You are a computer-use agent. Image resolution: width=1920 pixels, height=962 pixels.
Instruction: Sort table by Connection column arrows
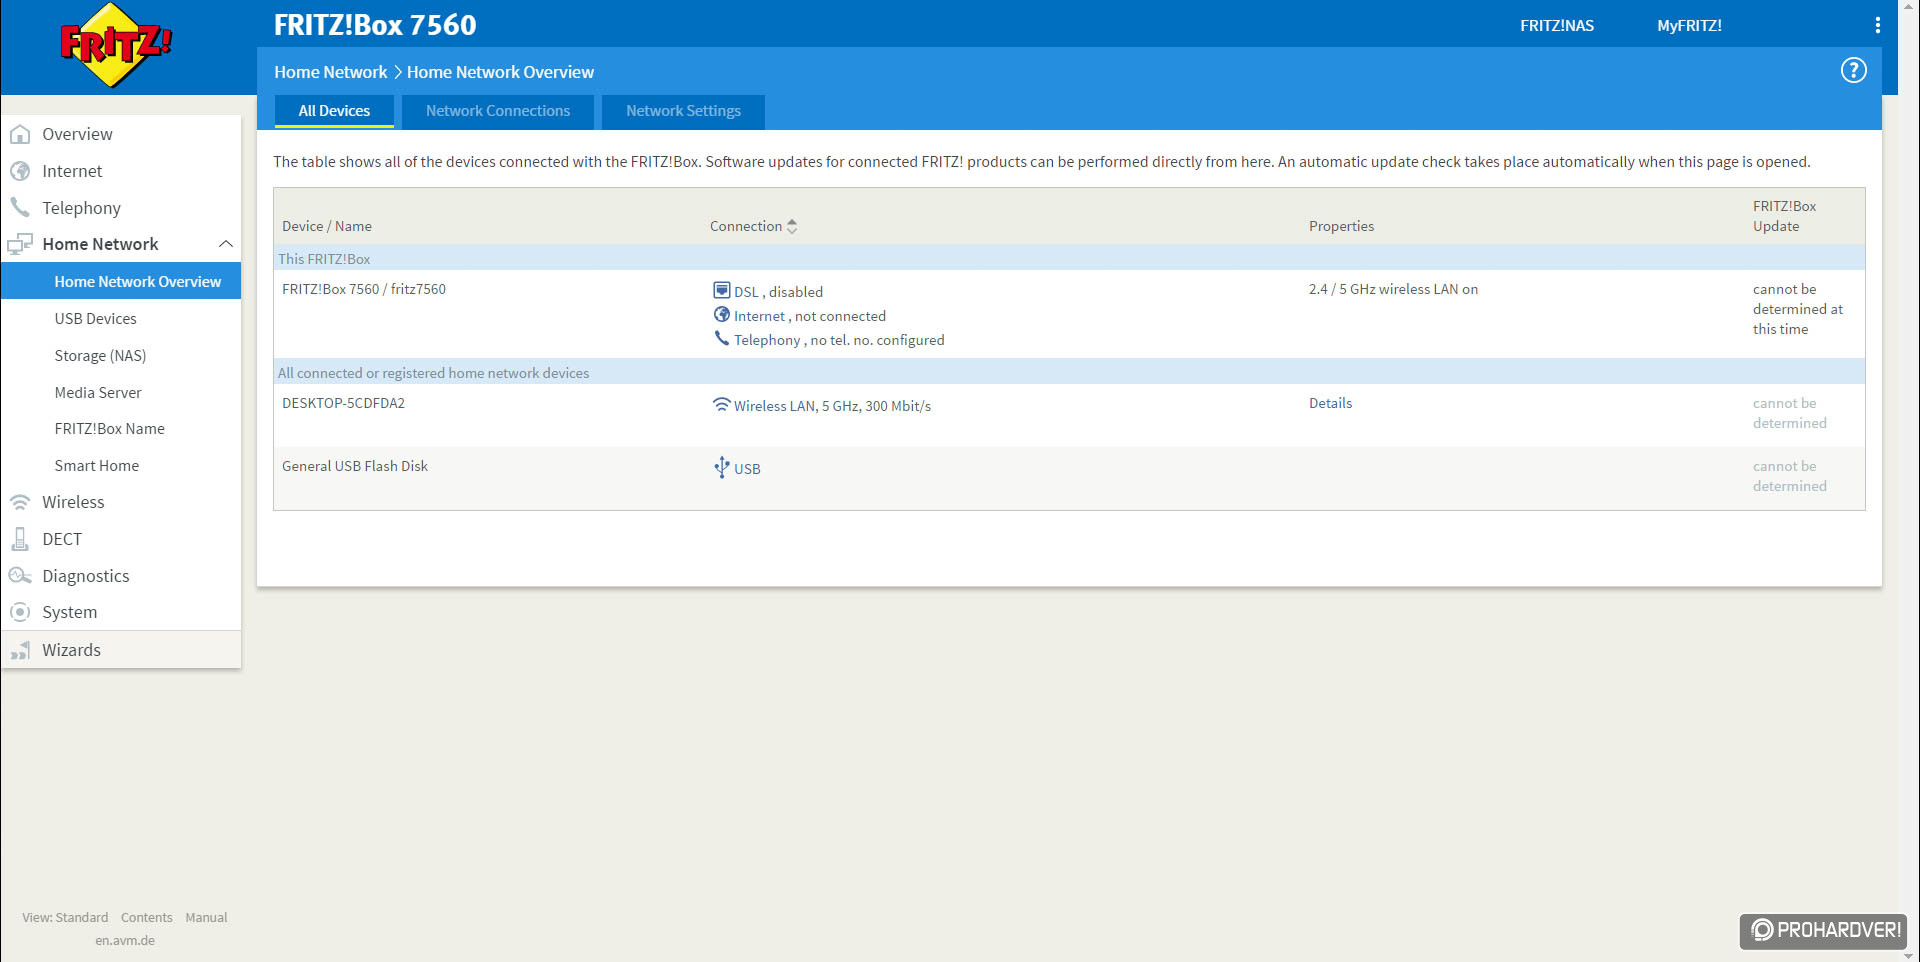tap(792, 226)
